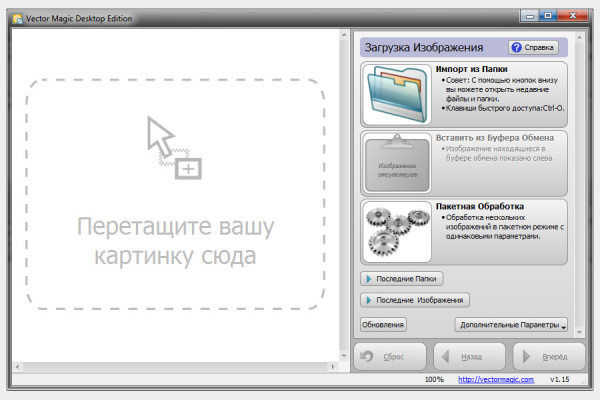Image resolution: width=600 pixels, height=400 pixels.
Task: Click the right panel scroll-down arrow
Action: click(x=579, y=333)
